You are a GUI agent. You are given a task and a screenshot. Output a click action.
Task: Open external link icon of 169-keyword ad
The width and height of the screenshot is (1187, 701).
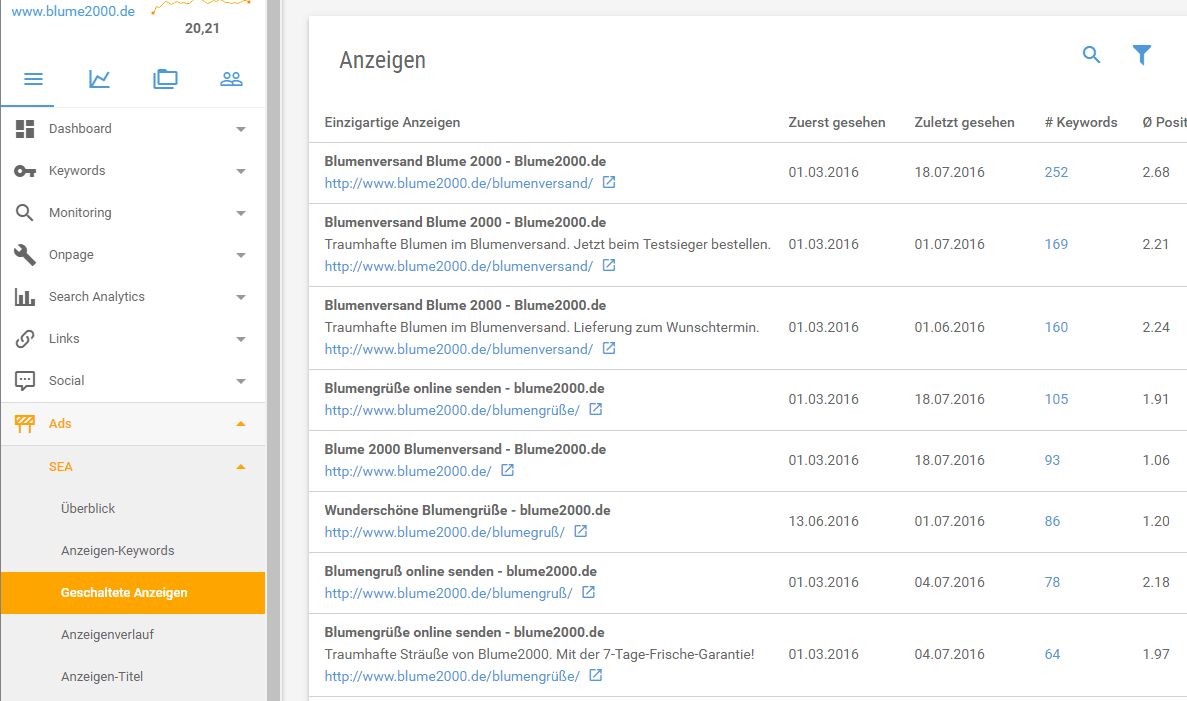point(609,266)
